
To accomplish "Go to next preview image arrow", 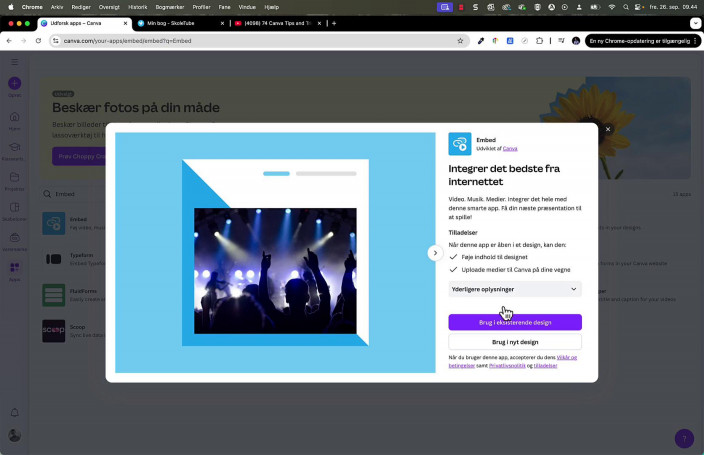I will (435, 253).
